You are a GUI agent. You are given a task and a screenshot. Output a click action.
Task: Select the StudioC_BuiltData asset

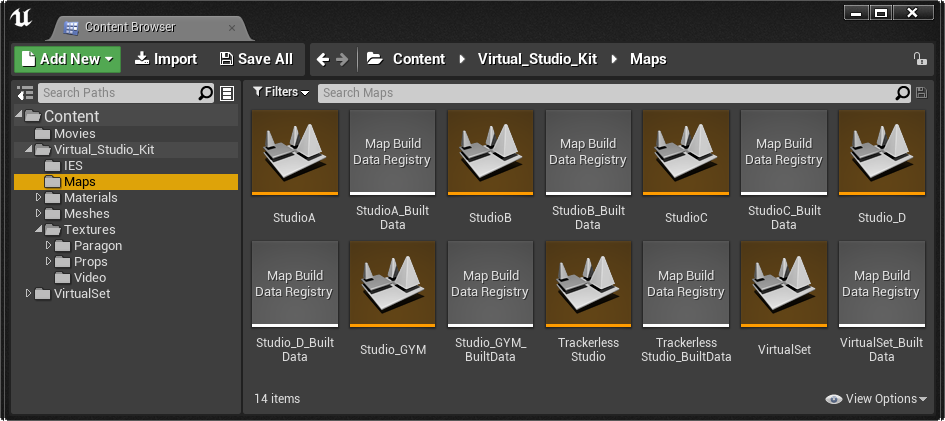click(x=783, y=152)
